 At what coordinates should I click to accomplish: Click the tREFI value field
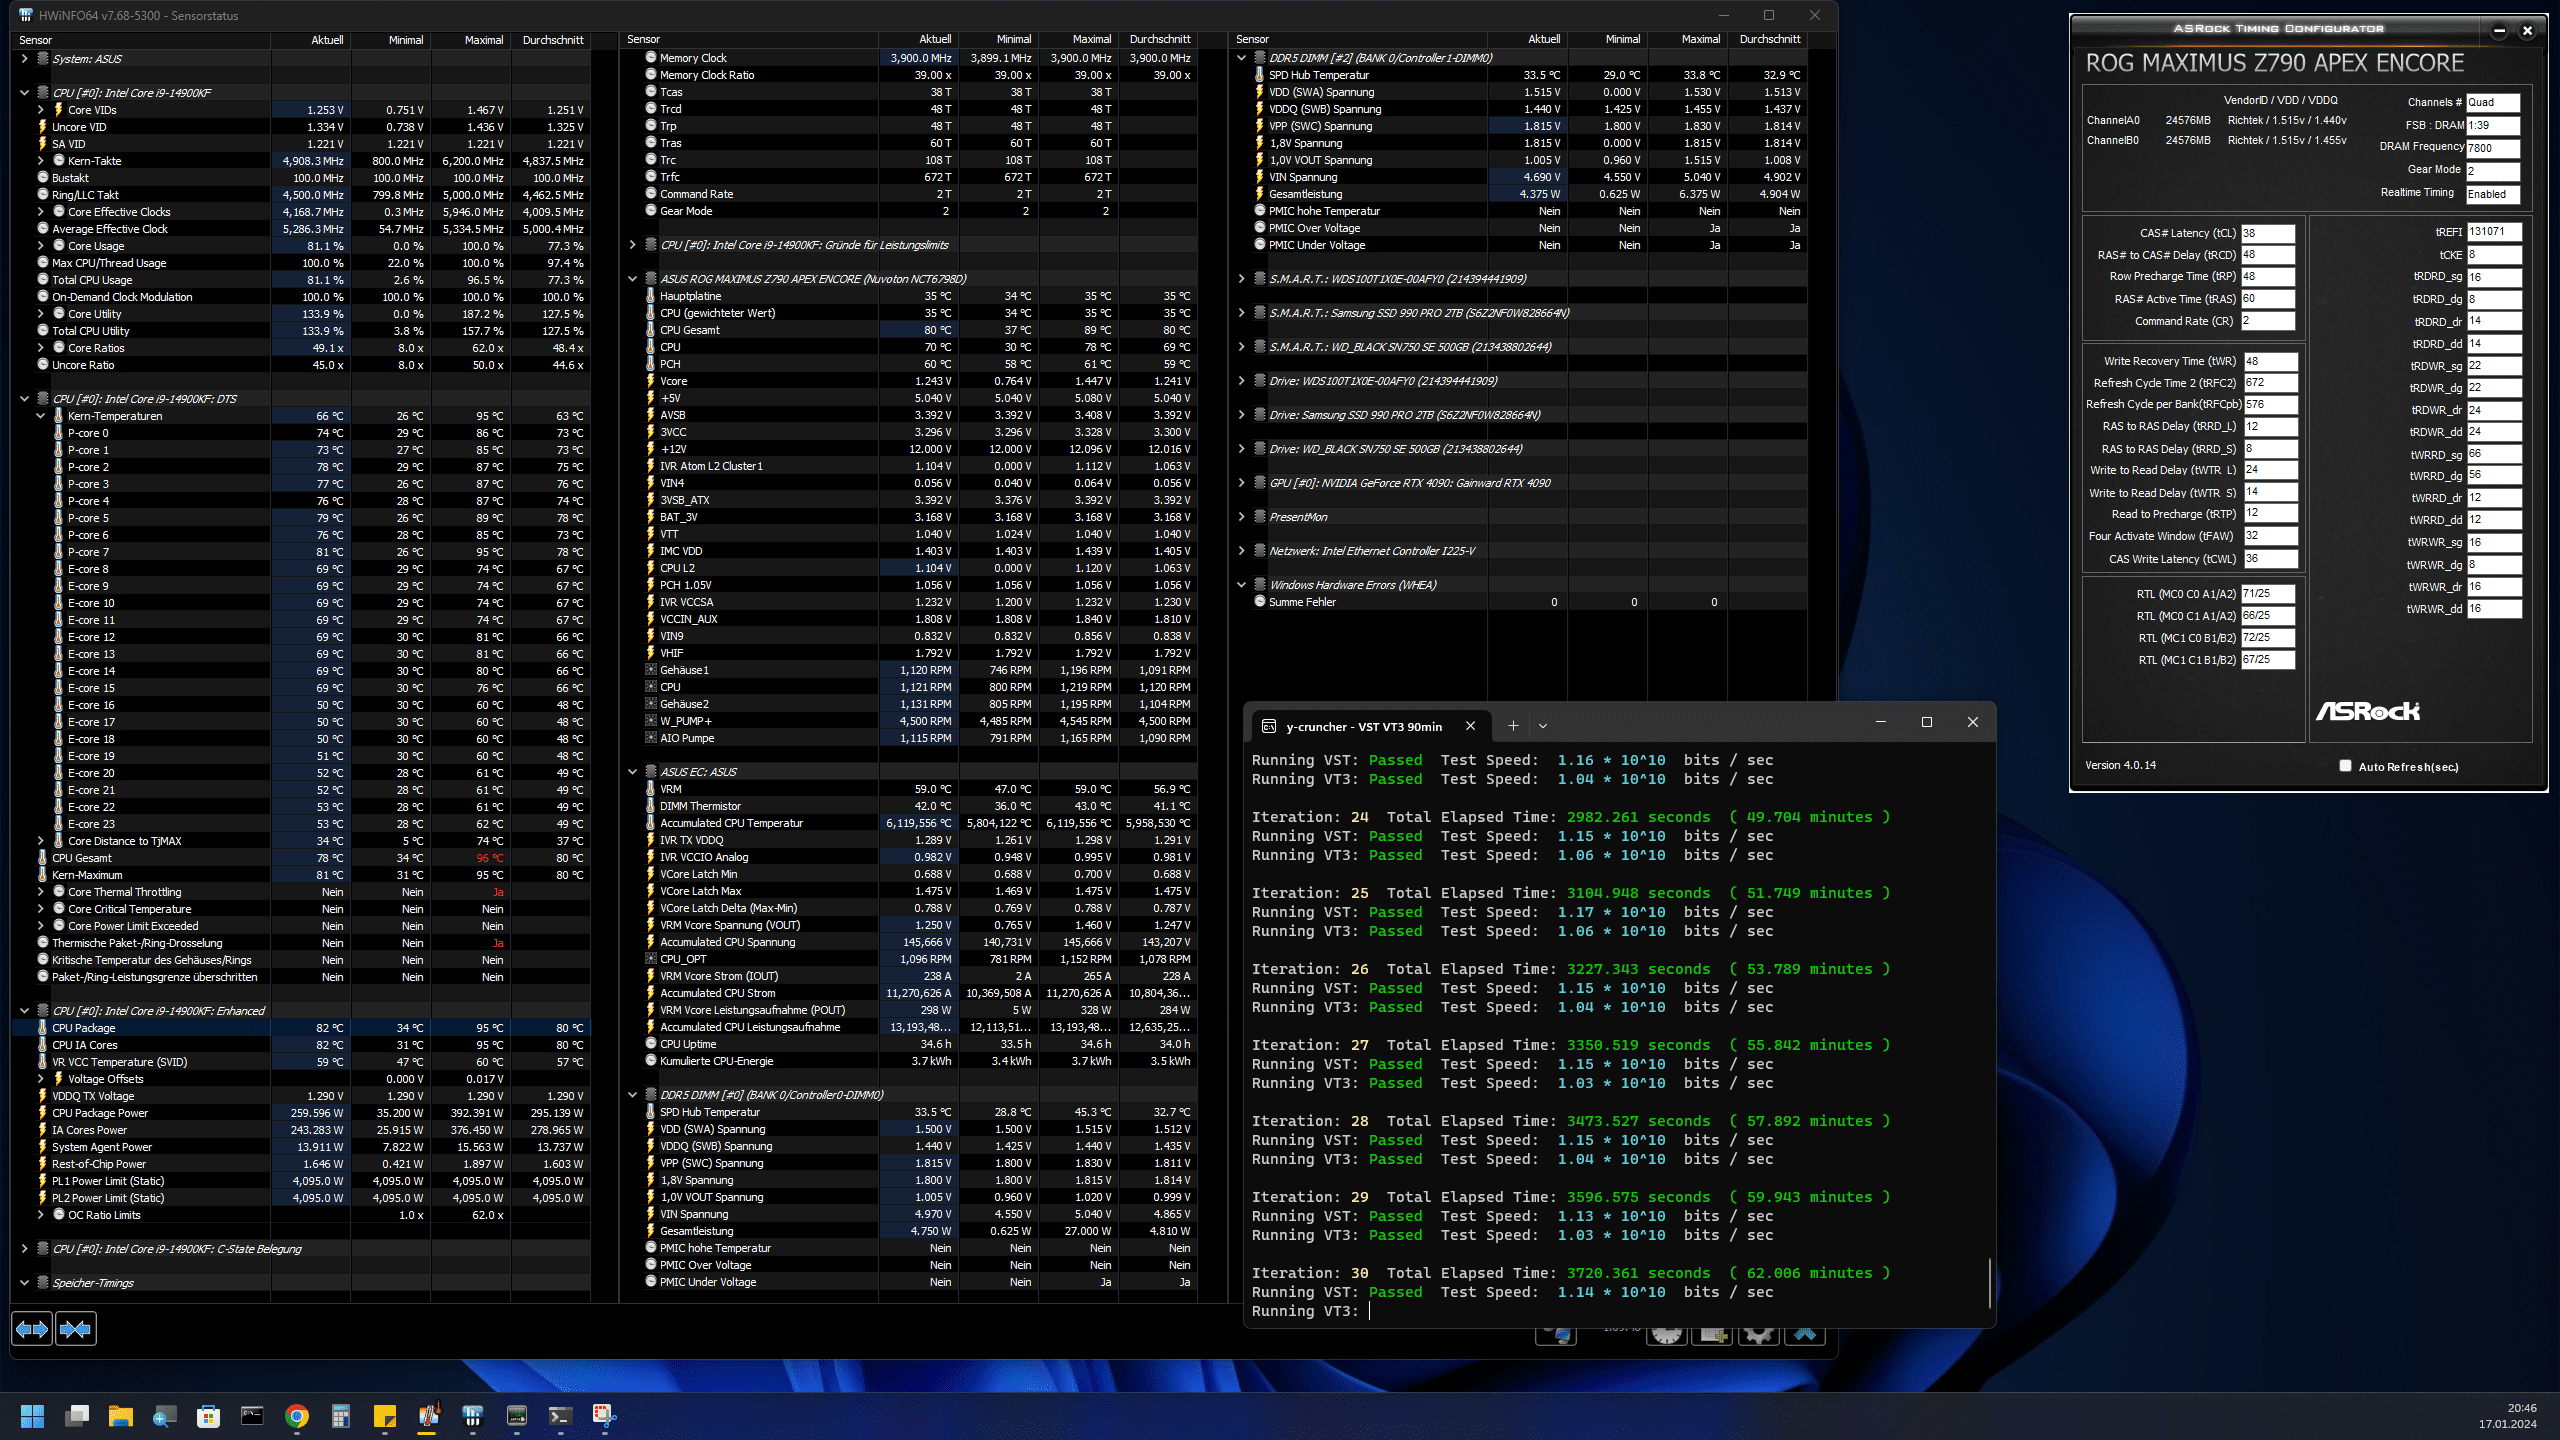click(x=2493, y=232)
